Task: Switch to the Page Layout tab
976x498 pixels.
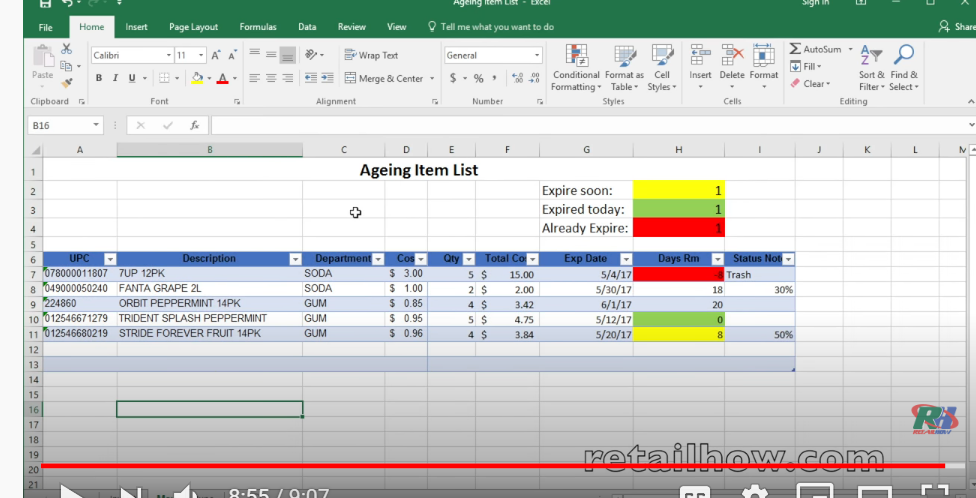Action: click(x=194, y=27)
